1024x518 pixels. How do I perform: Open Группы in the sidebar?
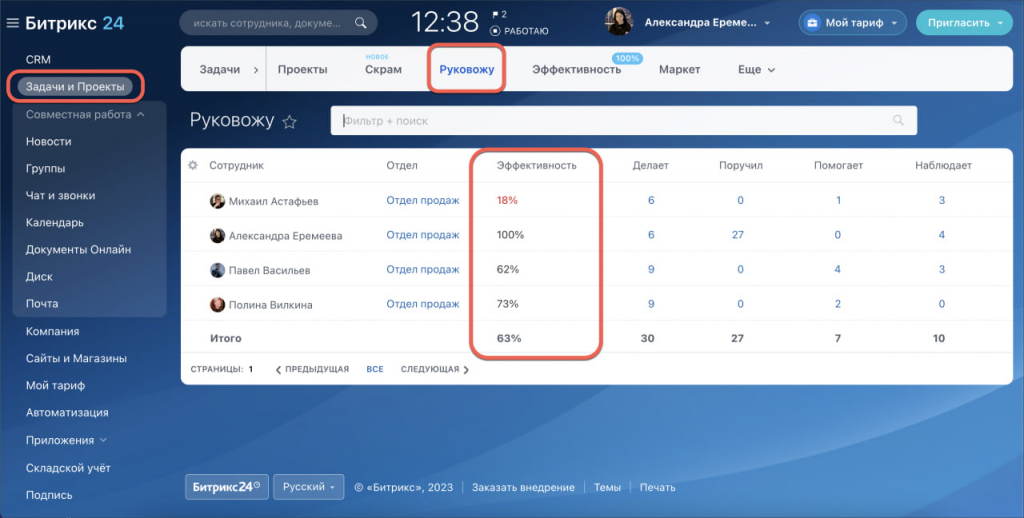45,169
